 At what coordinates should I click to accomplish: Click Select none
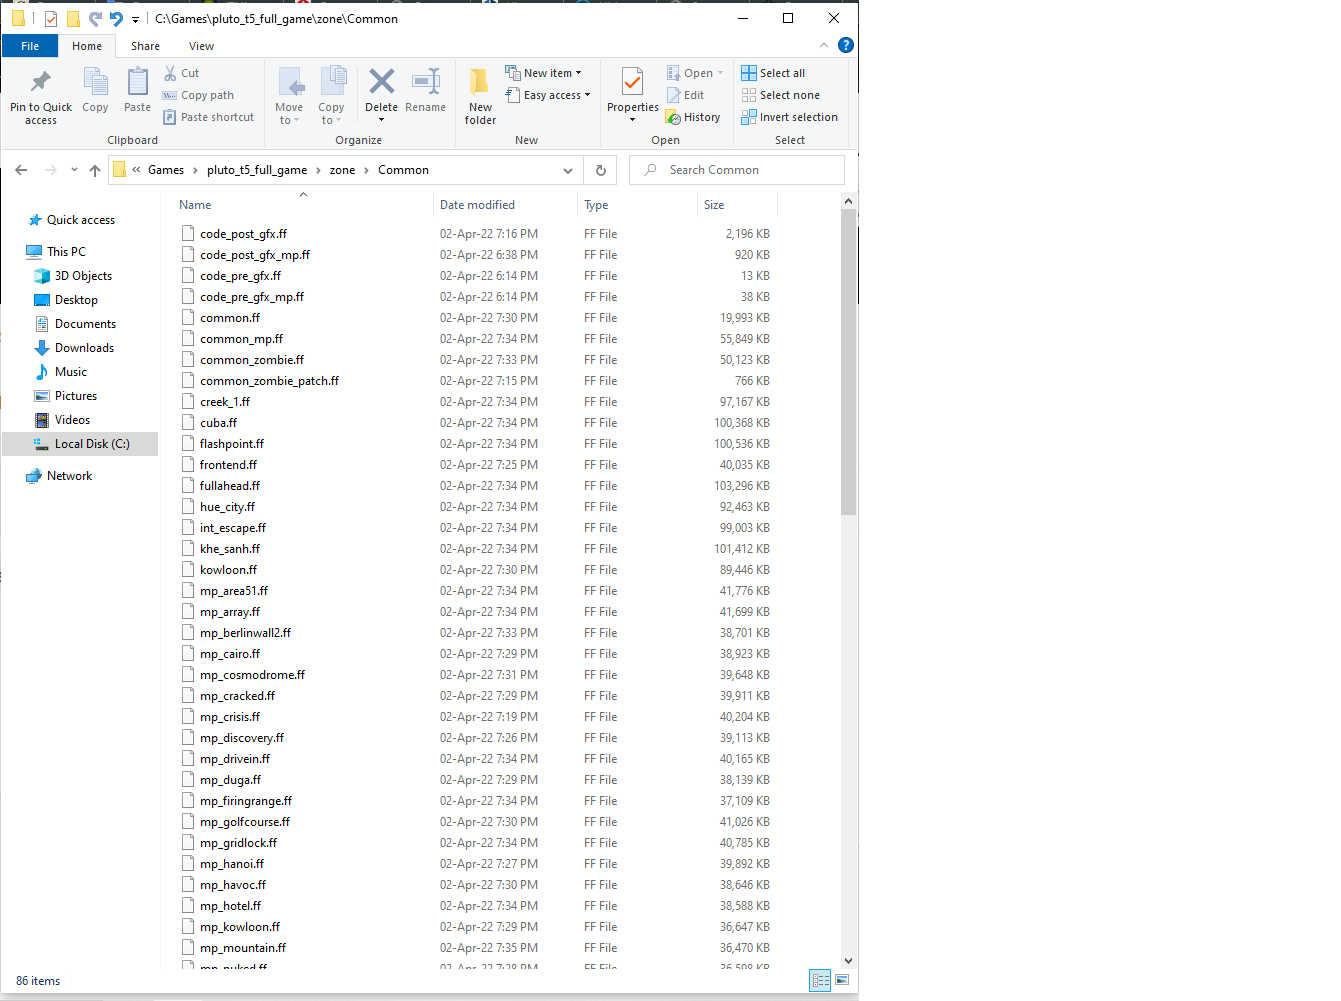point(781,95)
